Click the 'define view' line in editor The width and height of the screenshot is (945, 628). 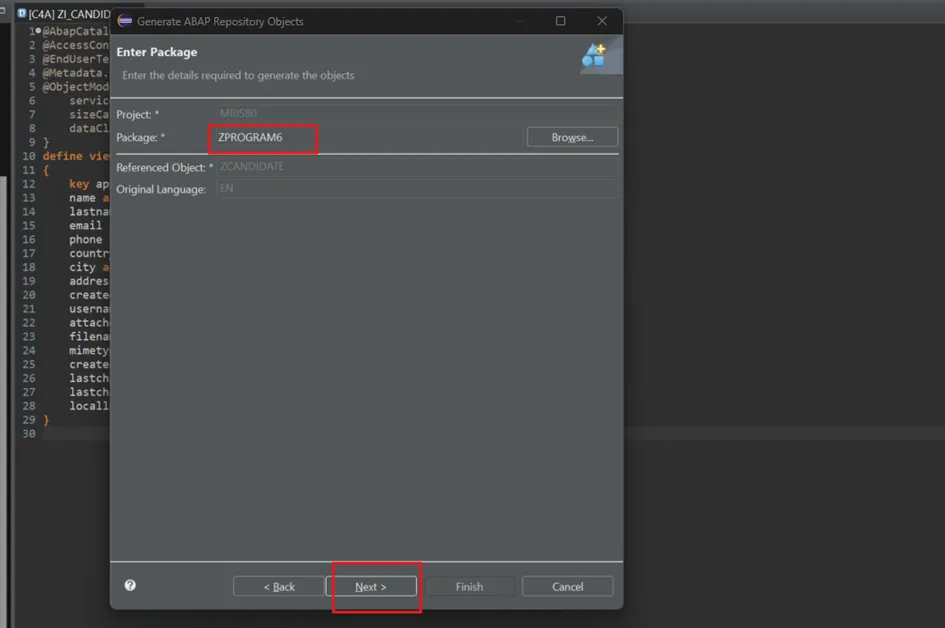(x=75, y=157)
